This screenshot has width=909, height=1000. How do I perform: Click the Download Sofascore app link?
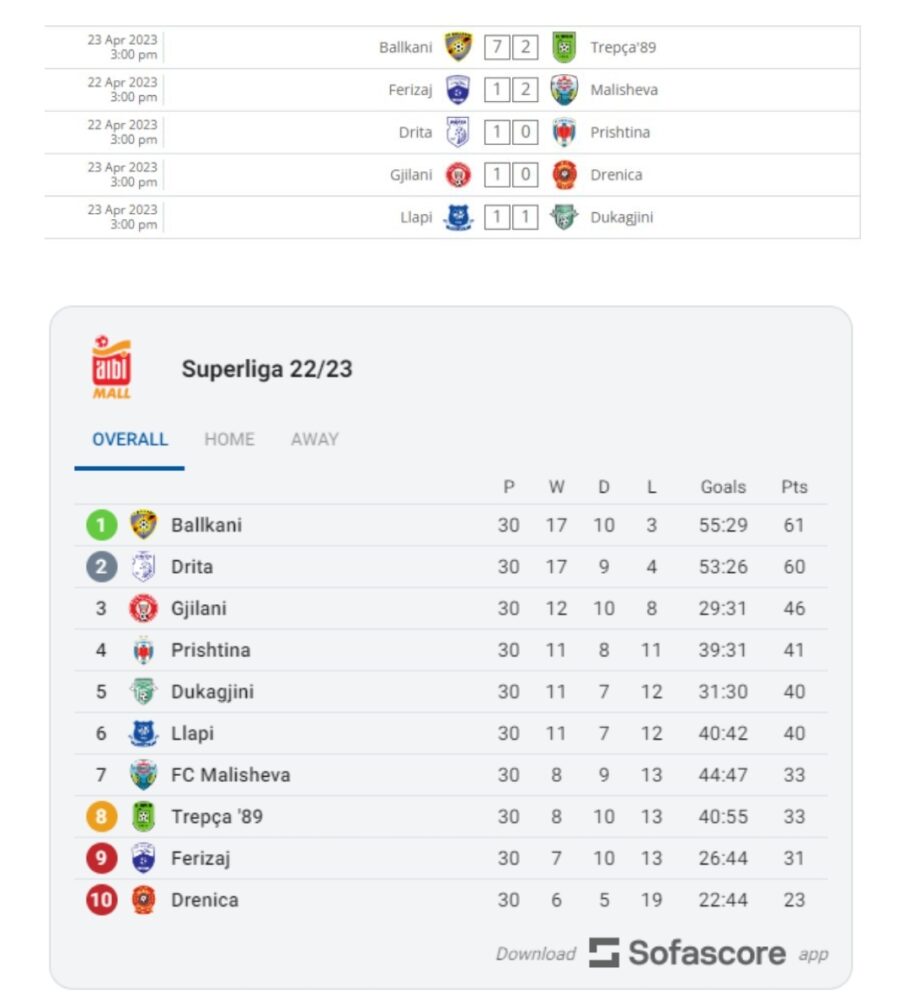(662, 953)
